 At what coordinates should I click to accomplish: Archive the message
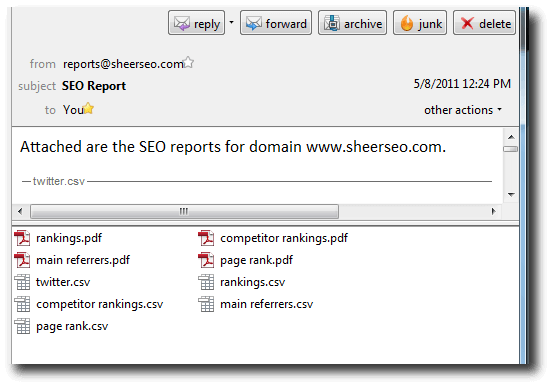tap(352, 23)
